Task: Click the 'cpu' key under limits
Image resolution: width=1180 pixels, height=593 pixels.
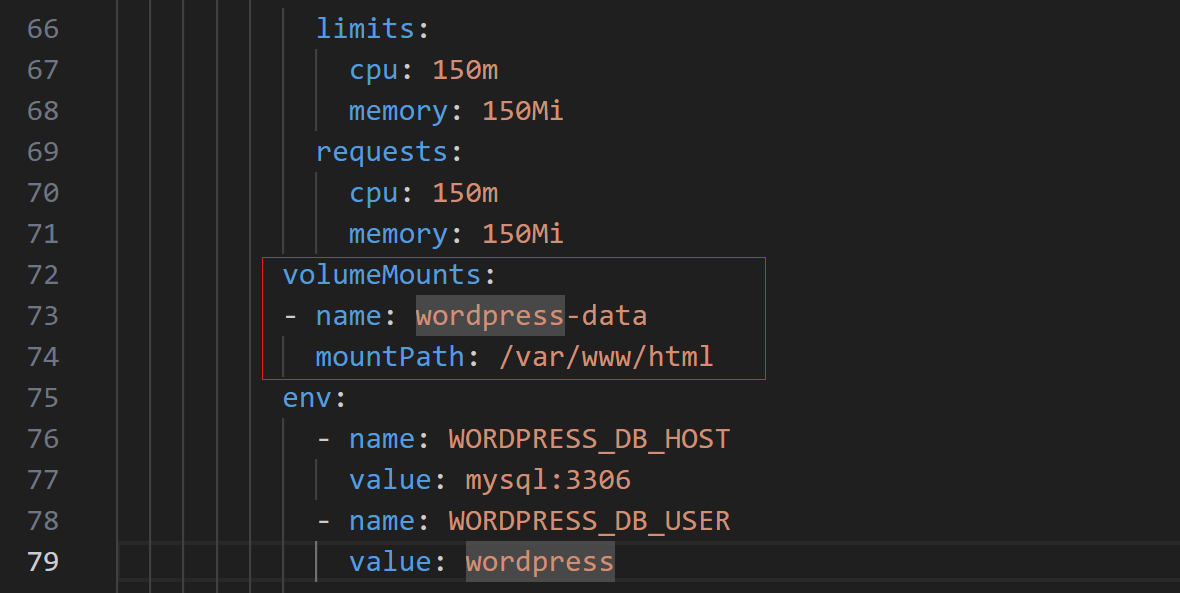Action: click(373, 70)
